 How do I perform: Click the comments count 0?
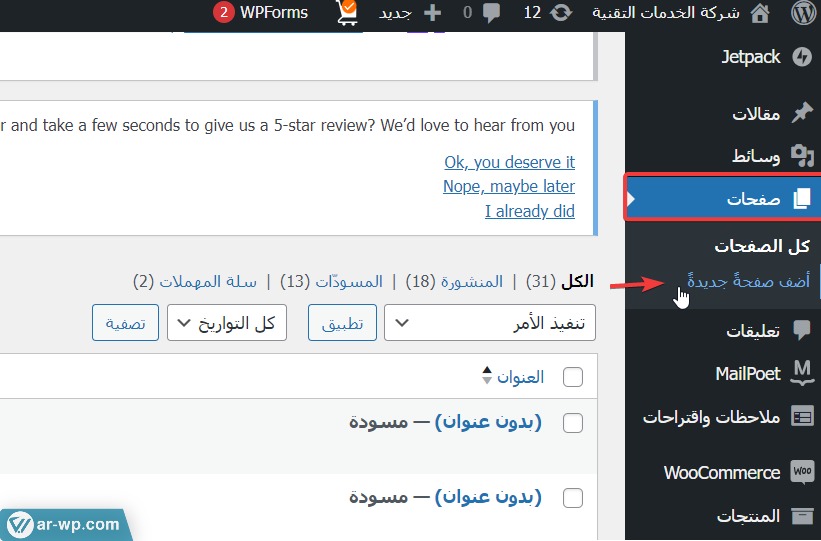point(468,13)
